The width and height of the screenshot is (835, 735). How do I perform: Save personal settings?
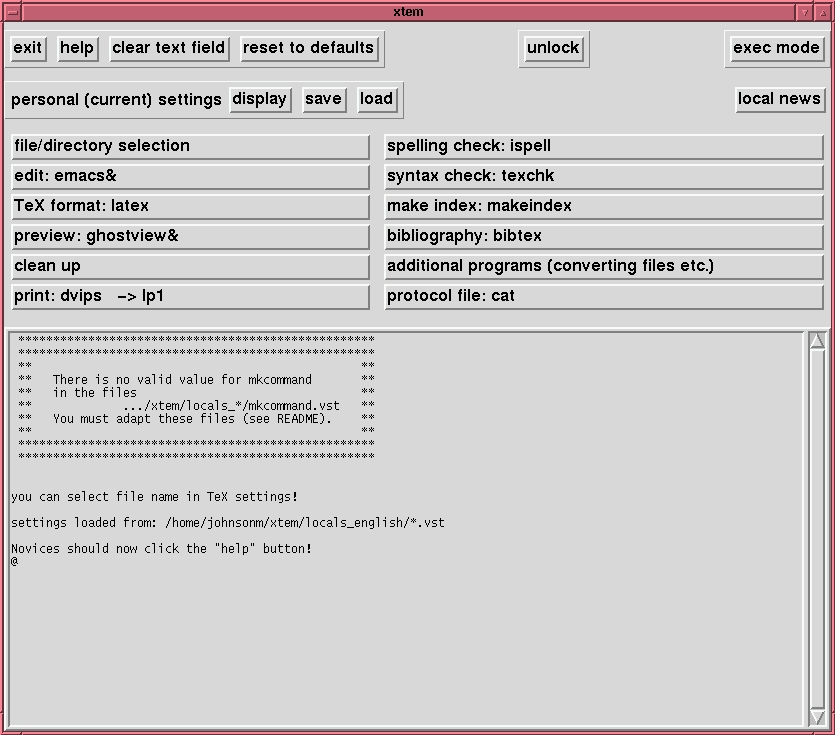(x=323, y=99)
